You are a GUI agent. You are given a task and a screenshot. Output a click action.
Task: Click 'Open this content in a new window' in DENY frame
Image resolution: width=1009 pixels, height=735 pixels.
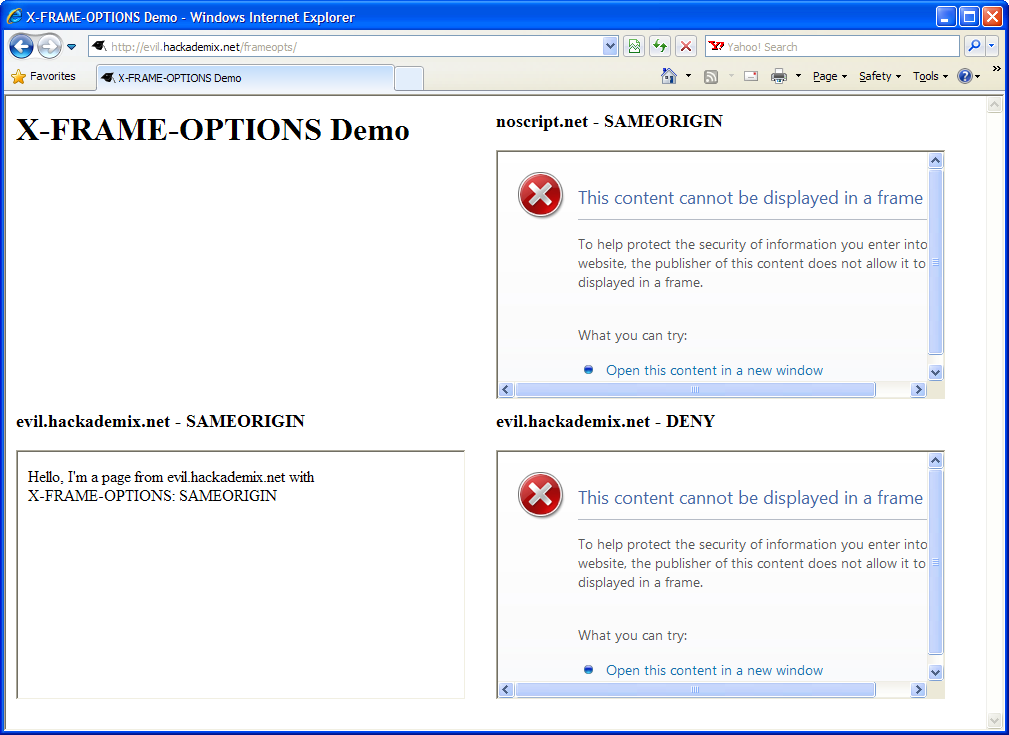pos(714,670)
